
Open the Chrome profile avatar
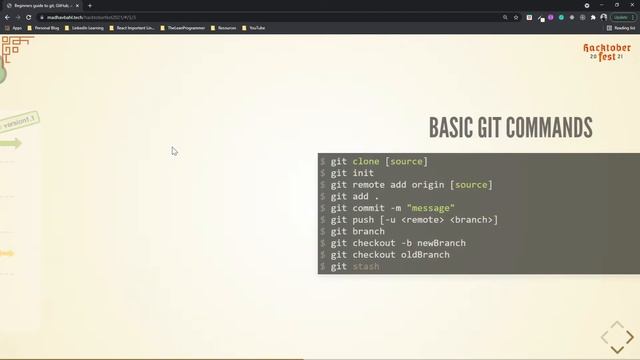click(x=604, y=18)
